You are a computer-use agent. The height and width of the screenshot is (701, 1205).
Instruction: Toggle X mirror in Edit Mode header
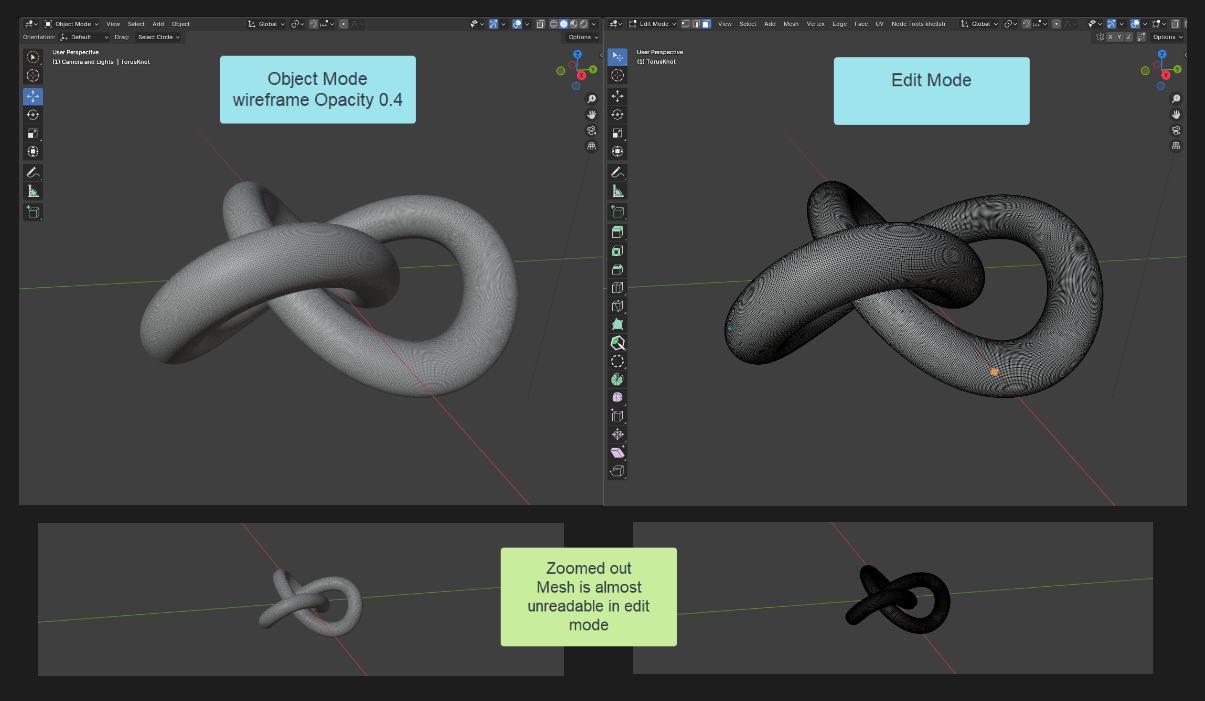coord(1110,37)
